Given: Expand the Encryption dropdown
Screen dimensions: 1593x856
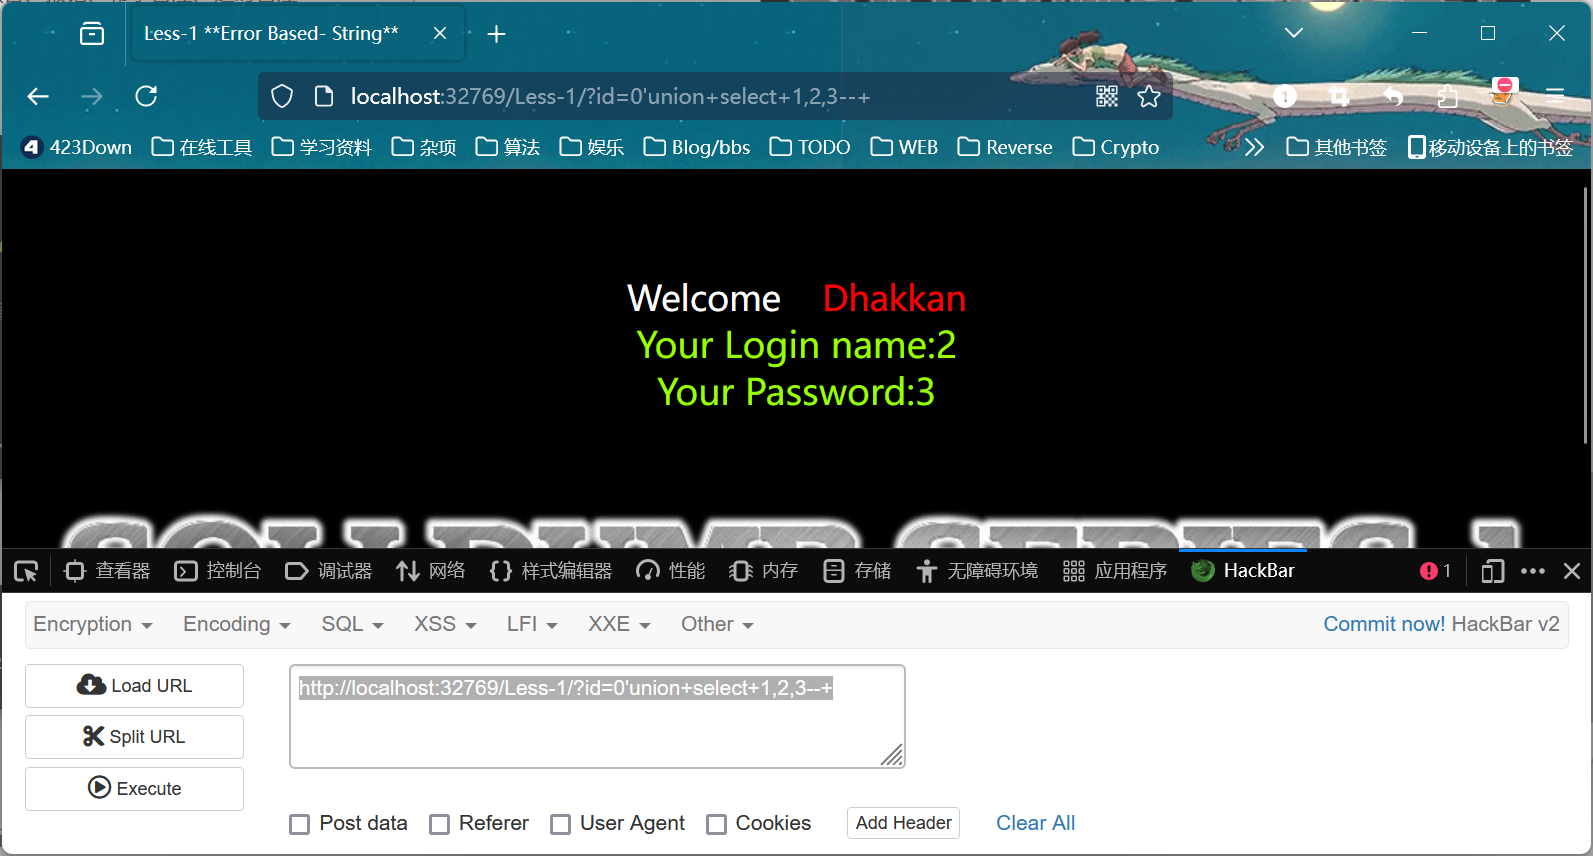Looking at the screenshot, I should pos(92,624).
